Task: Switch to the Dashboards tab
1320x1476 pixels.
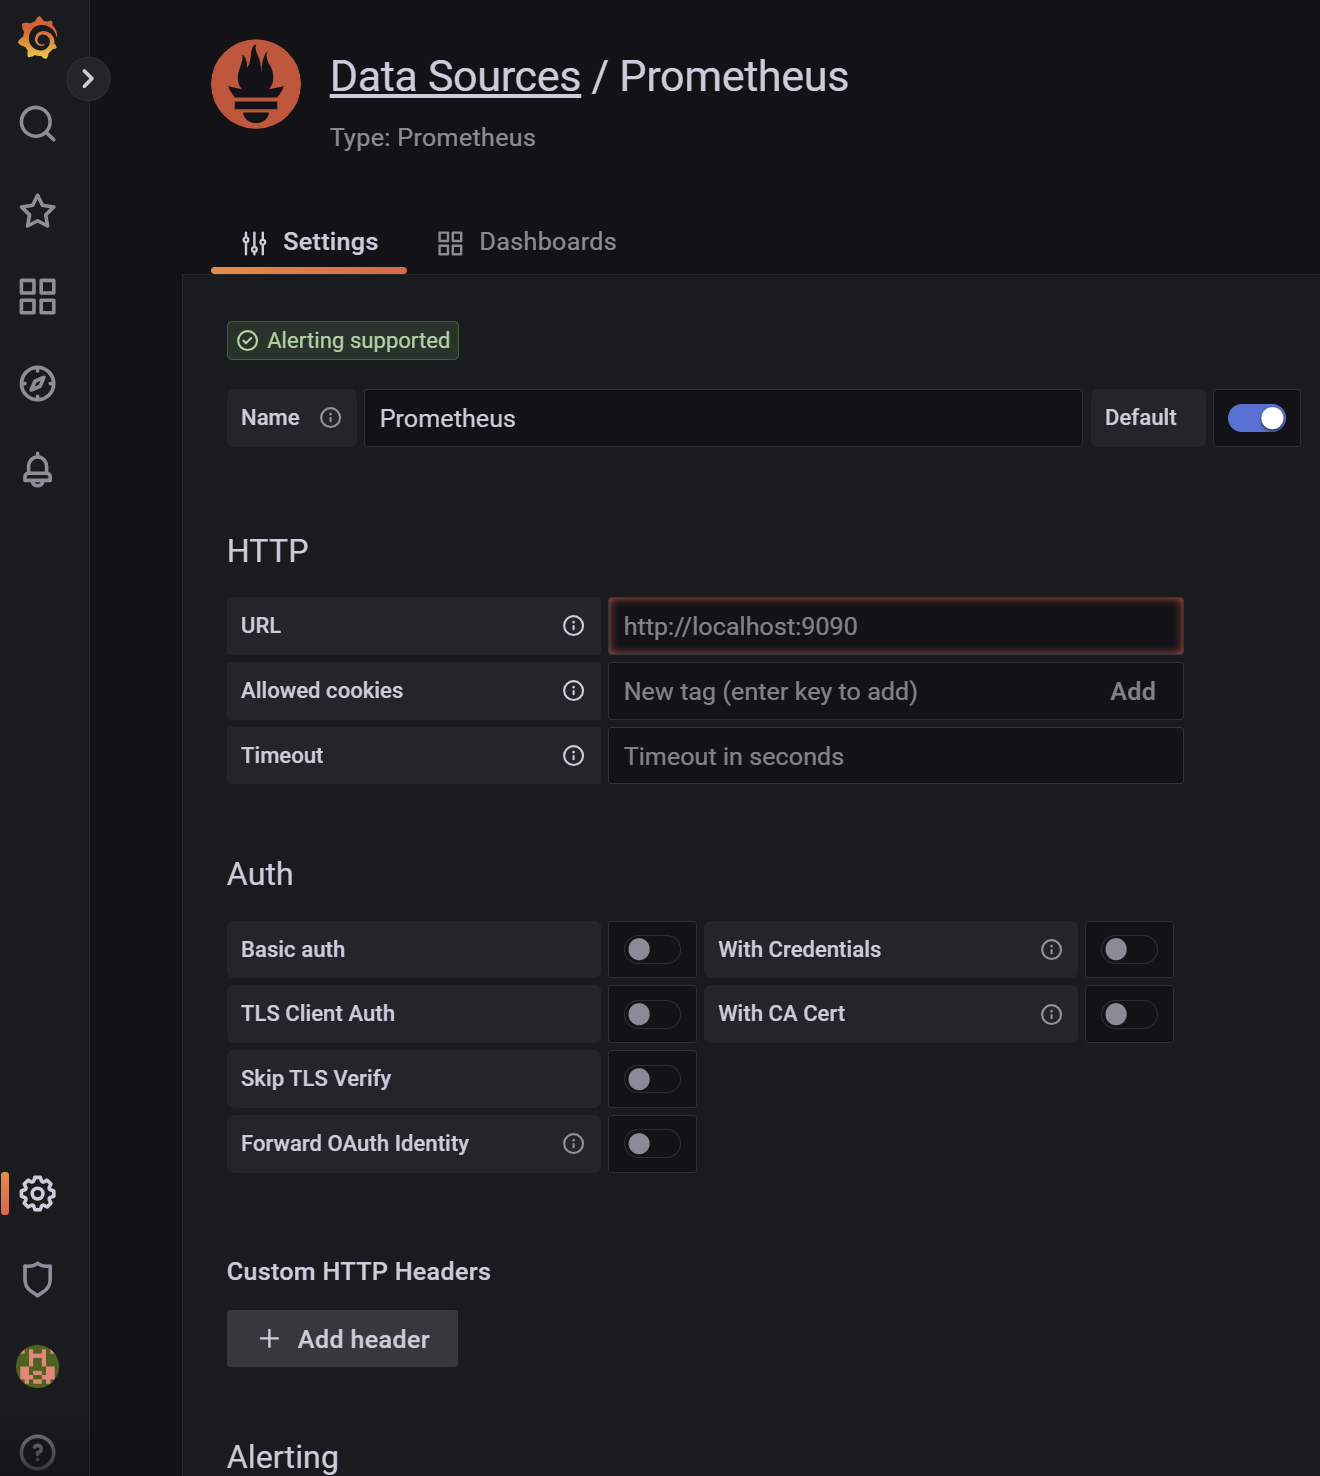Action: pos(527,242)
